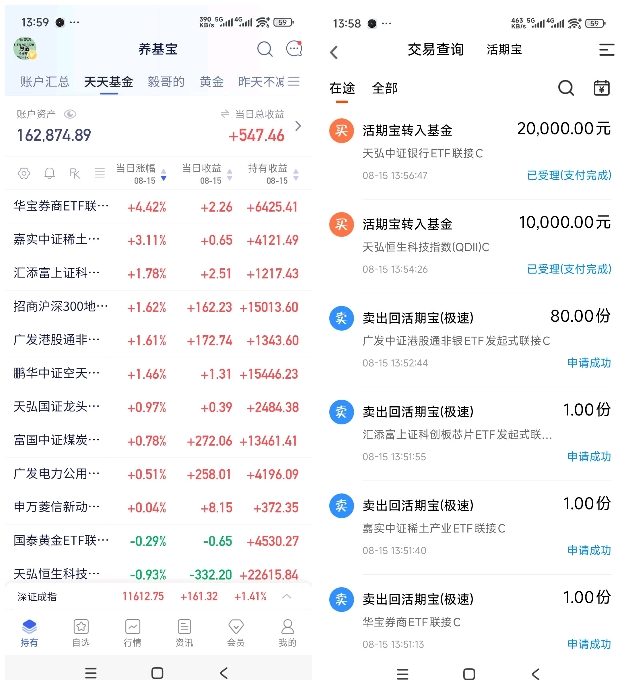The height and width of the screenshot is (680, 629).
Task: Tap 申请成功 for 华宝券商ETF联接C
Action: (x=589, y=644)
